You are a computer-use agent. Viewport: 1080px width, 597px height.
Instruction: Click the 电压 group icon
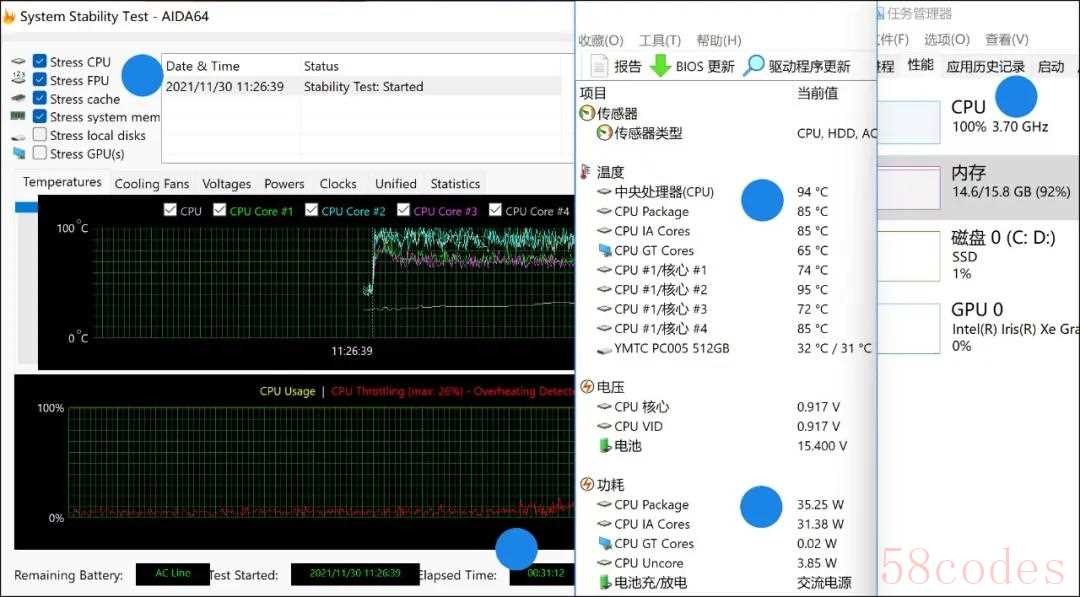[x=587, y=387]
